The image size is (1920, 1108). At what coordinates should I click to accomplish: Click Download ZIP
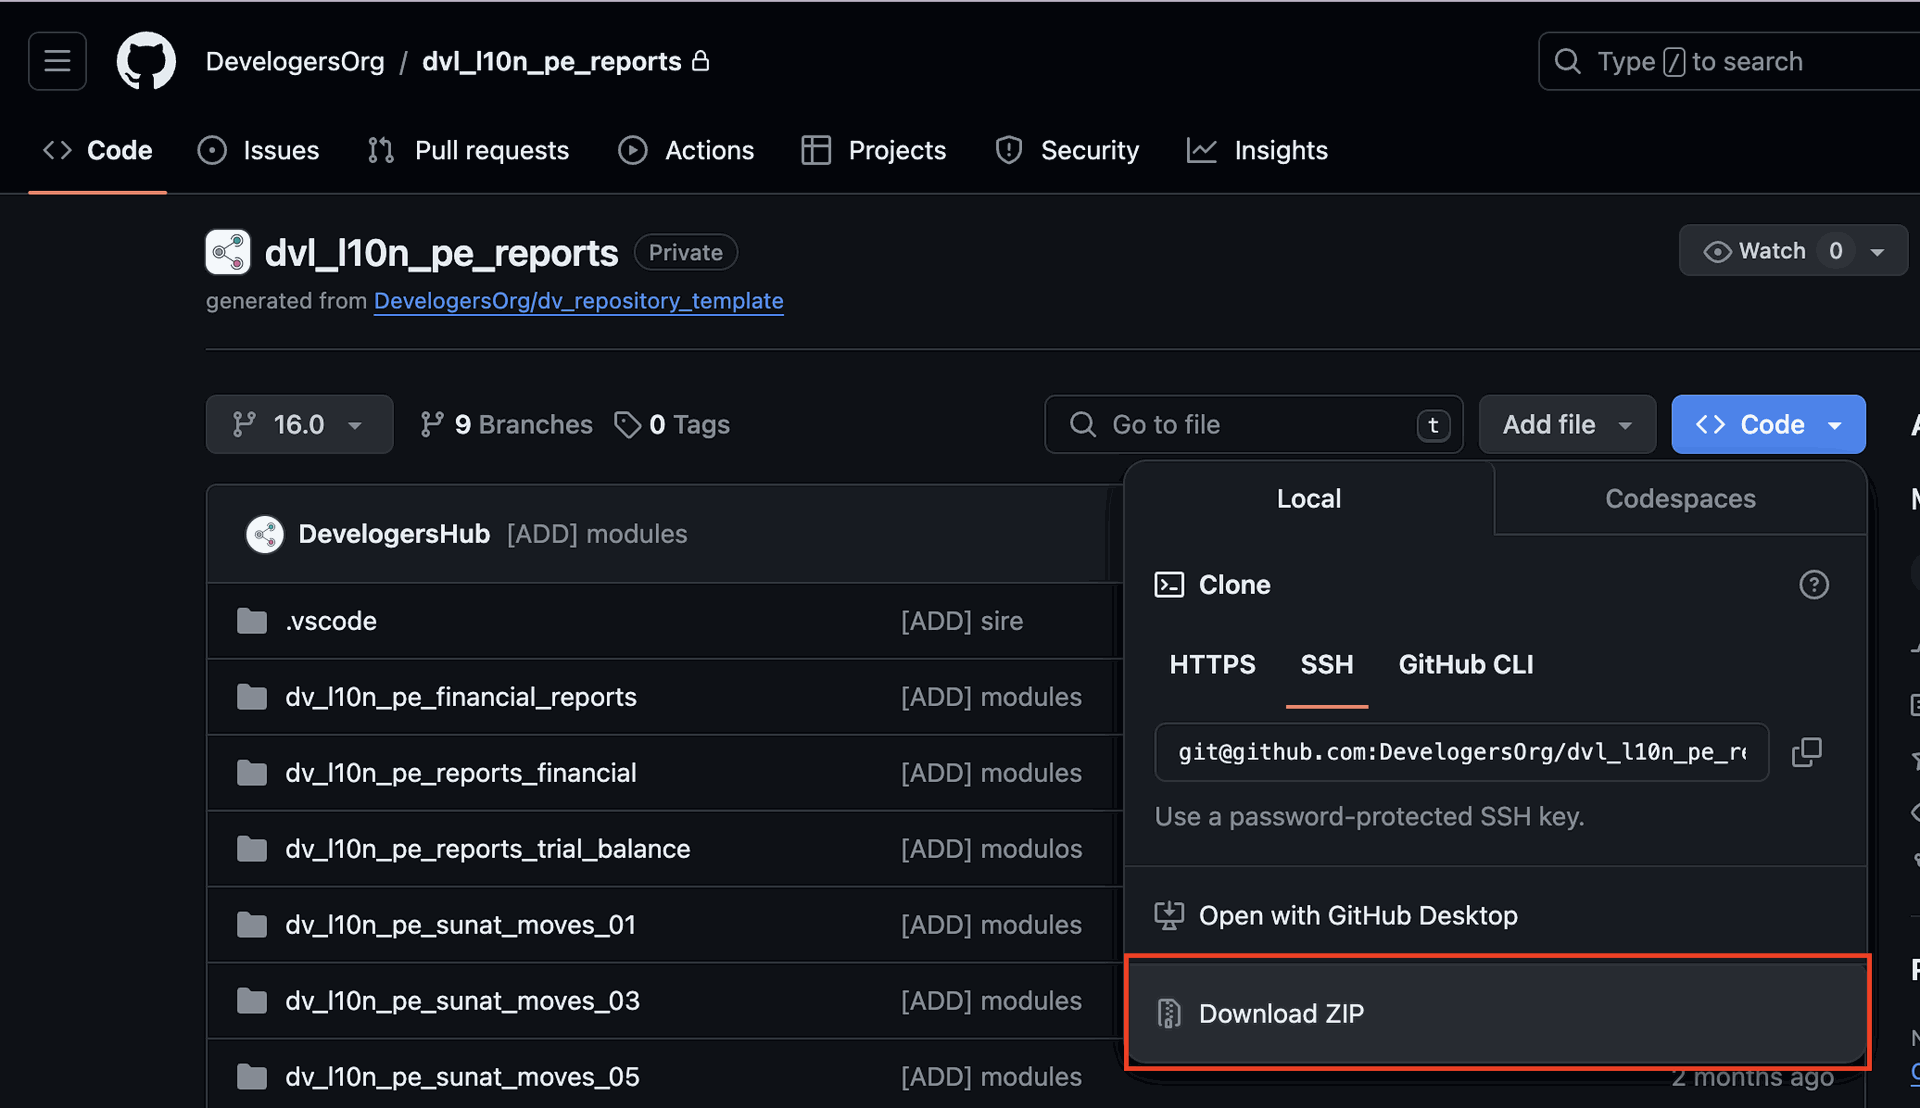click(1280, 1013)
